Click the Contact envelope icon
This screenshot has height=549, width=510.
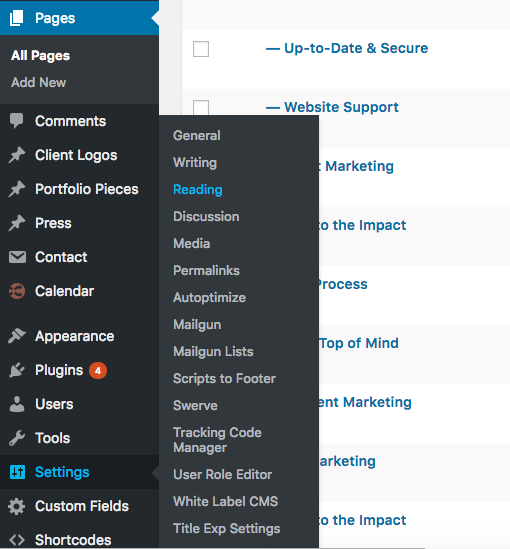click(x=17, y=257)
